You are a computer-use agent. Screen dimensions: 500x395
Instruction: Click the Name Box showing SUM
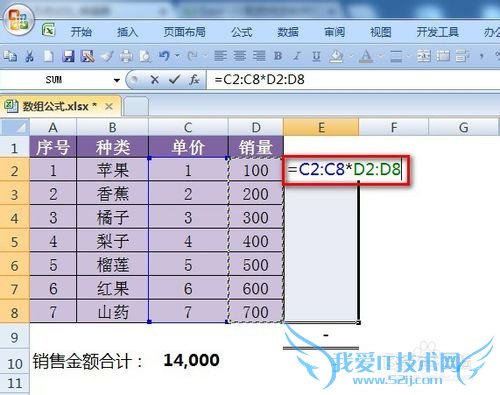[x=55, y=80]
